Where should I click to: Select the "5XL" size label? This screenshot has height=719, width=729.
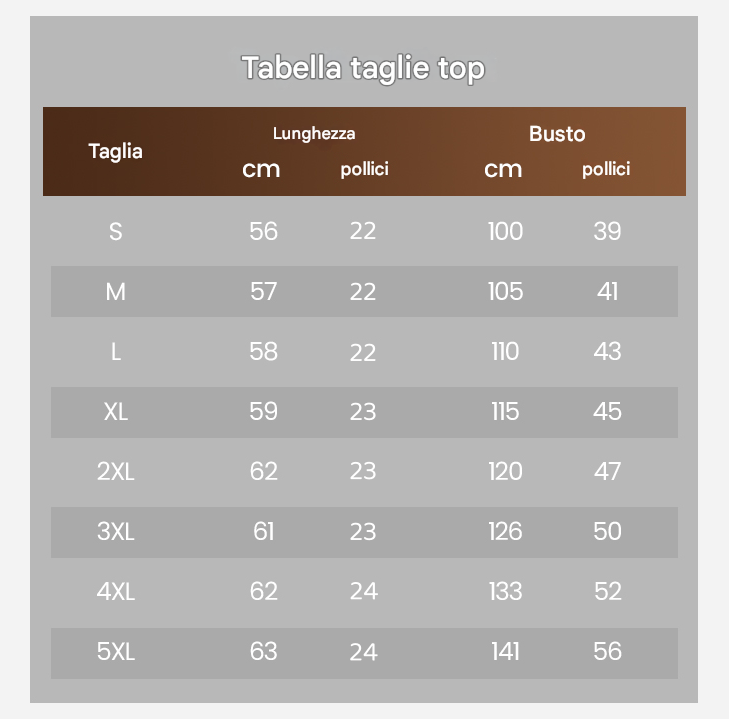click(x=116, y=651)
